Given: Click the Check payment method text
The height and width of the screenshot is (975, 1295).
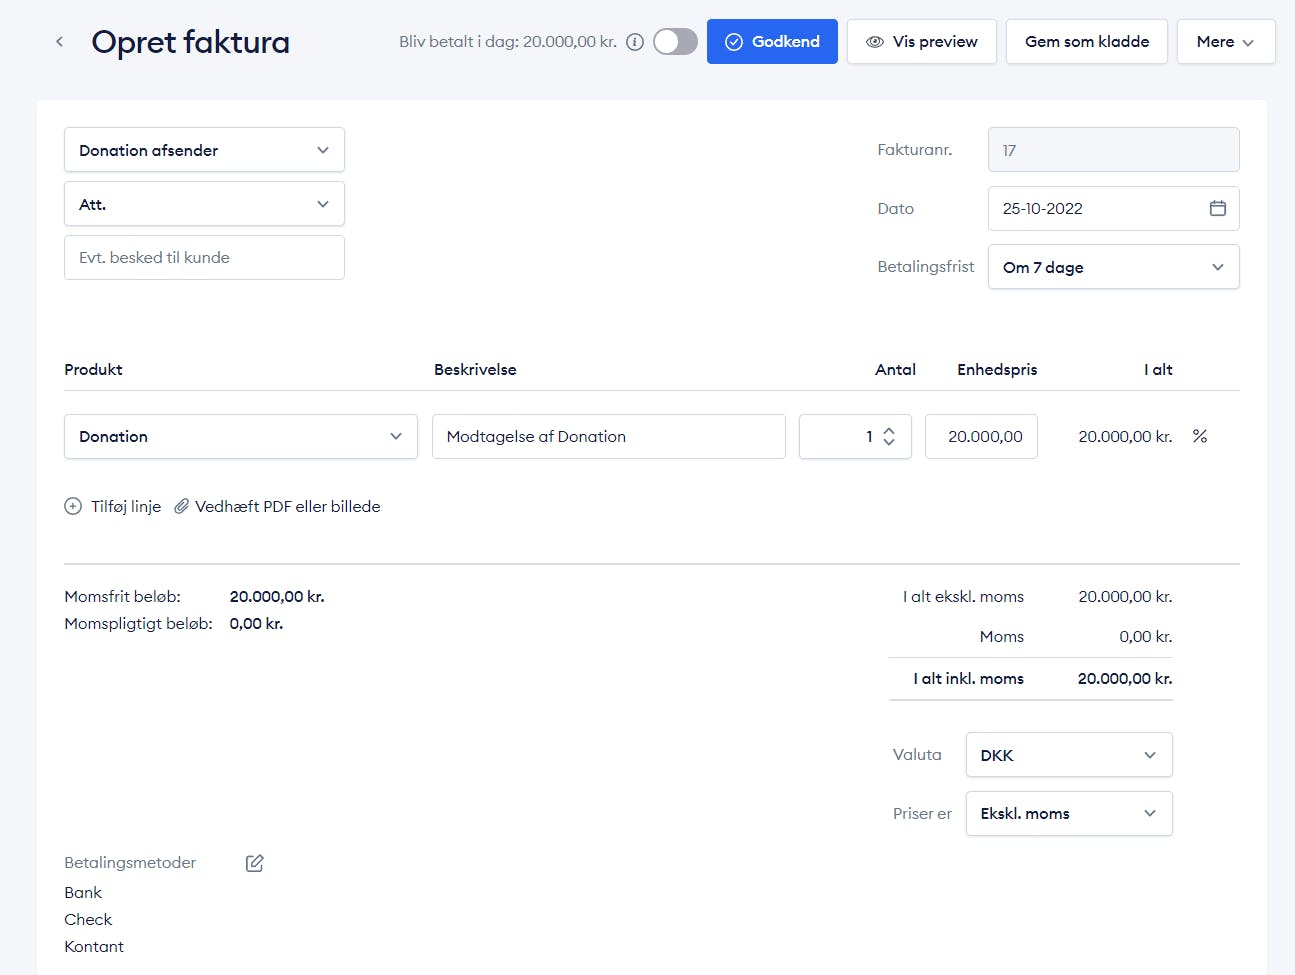Looking at the screenshot, I should pos(88,920).
